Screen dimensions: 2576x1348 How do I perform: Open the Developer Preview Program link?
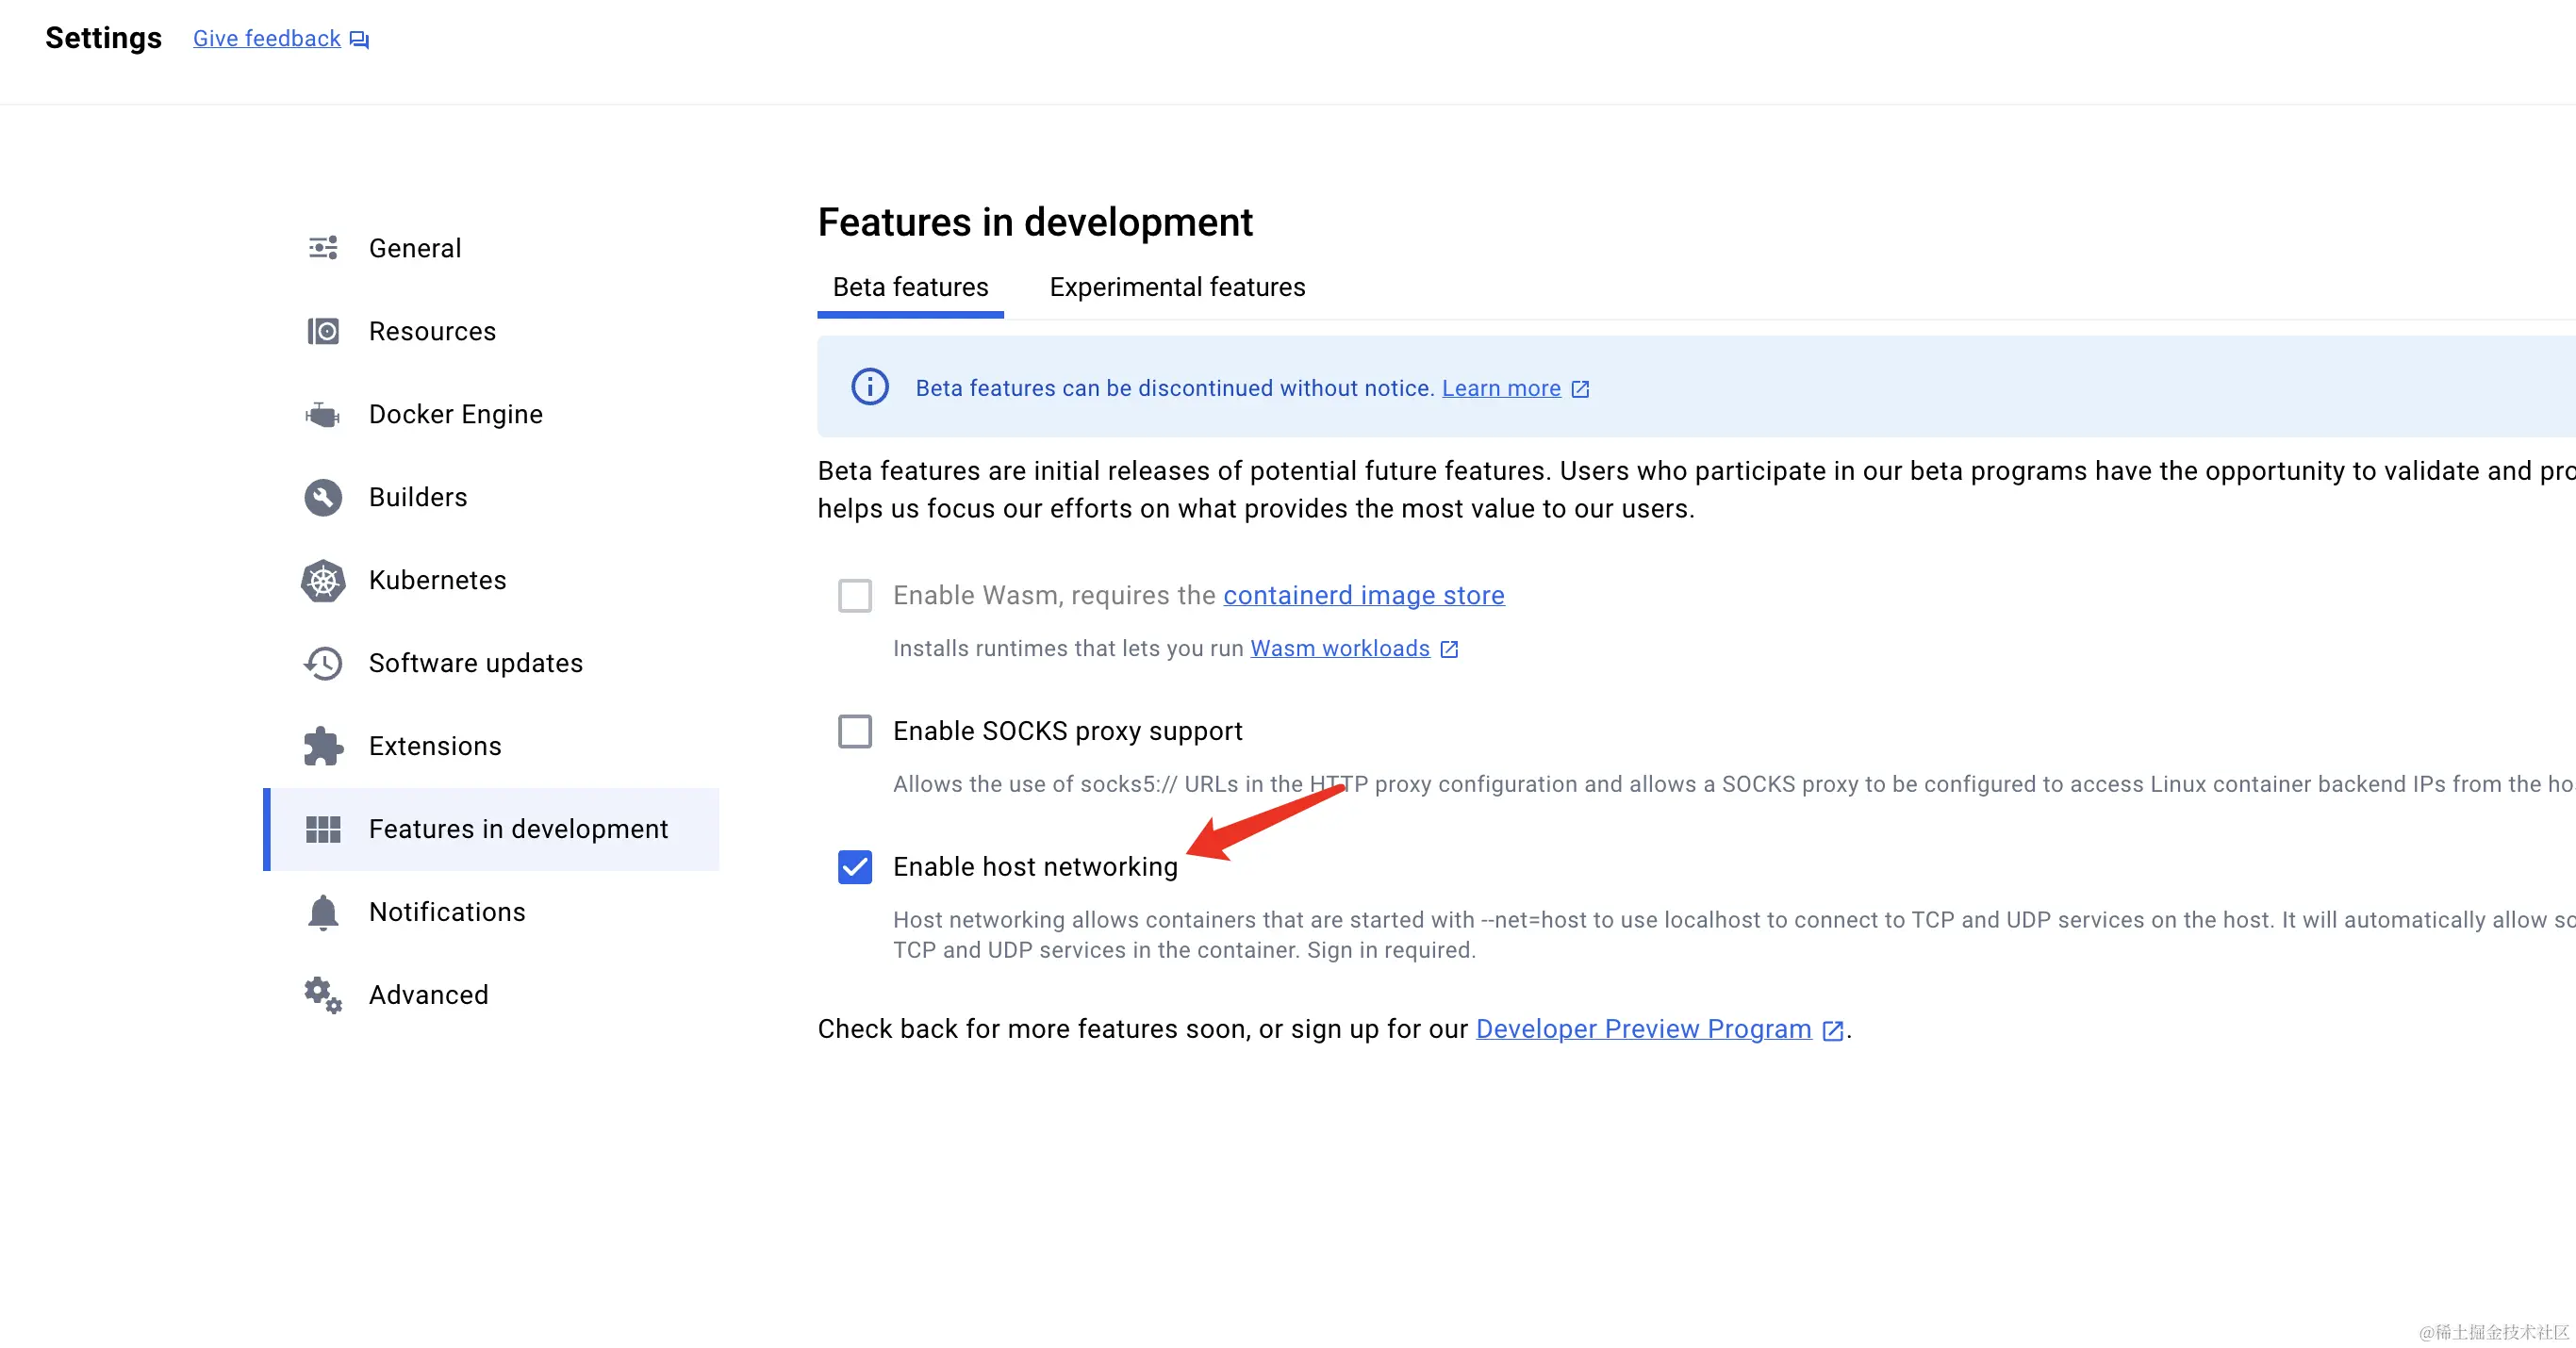[1643, 1029]
